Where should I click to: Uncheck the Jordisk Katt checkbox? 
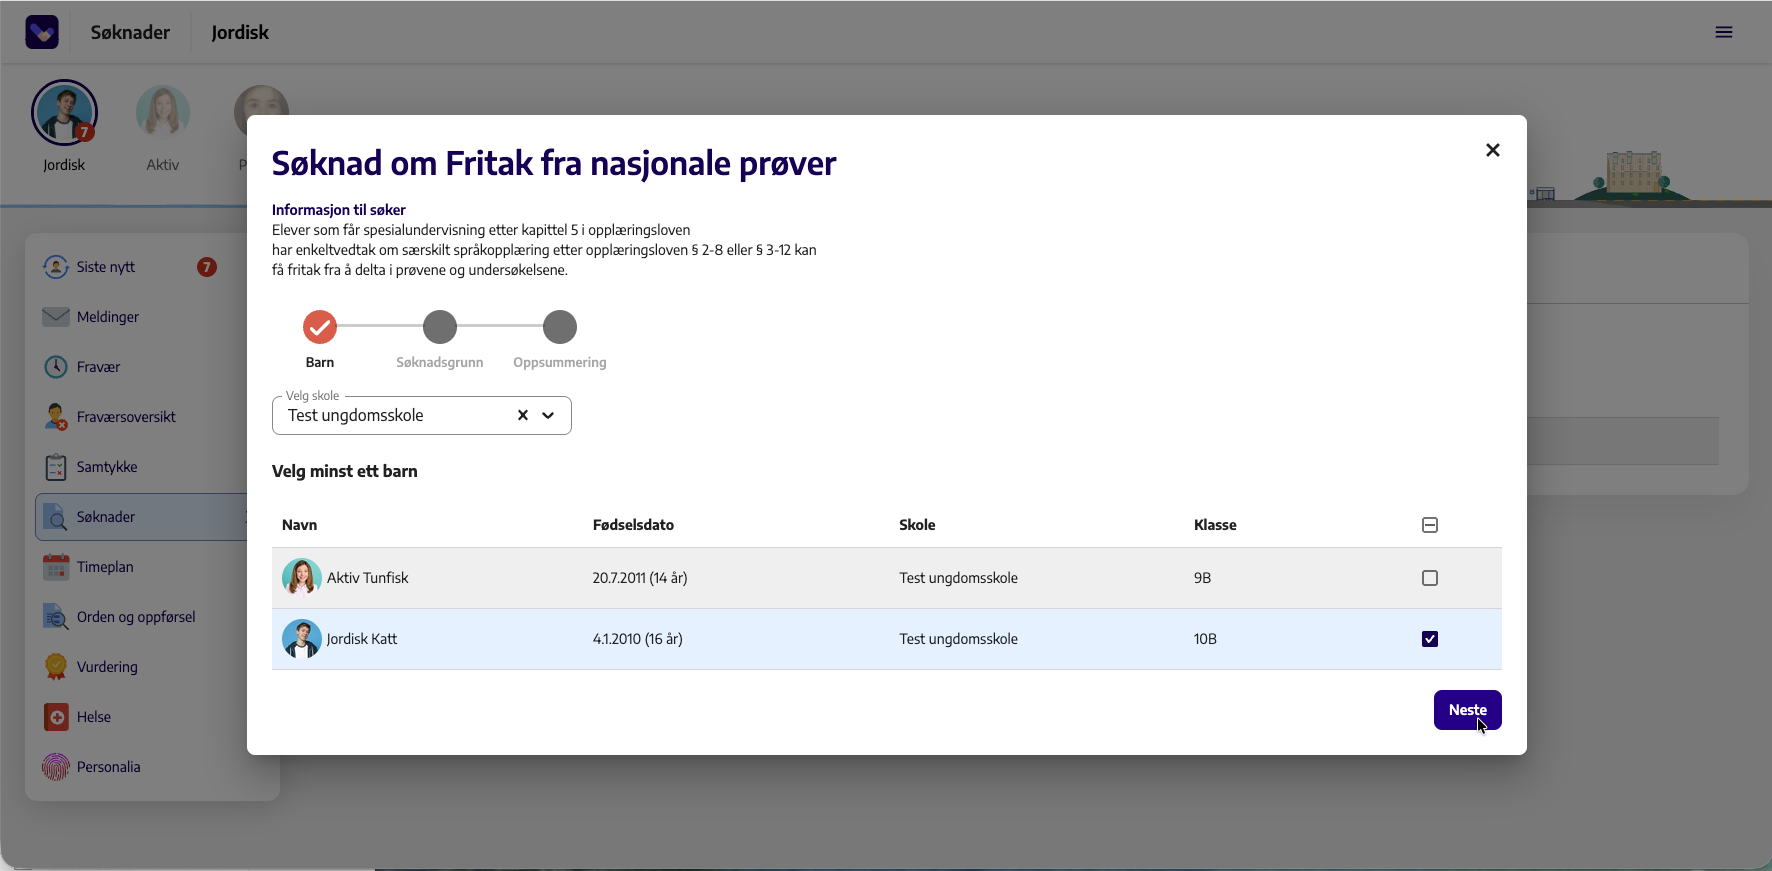tap(1430, 639)
